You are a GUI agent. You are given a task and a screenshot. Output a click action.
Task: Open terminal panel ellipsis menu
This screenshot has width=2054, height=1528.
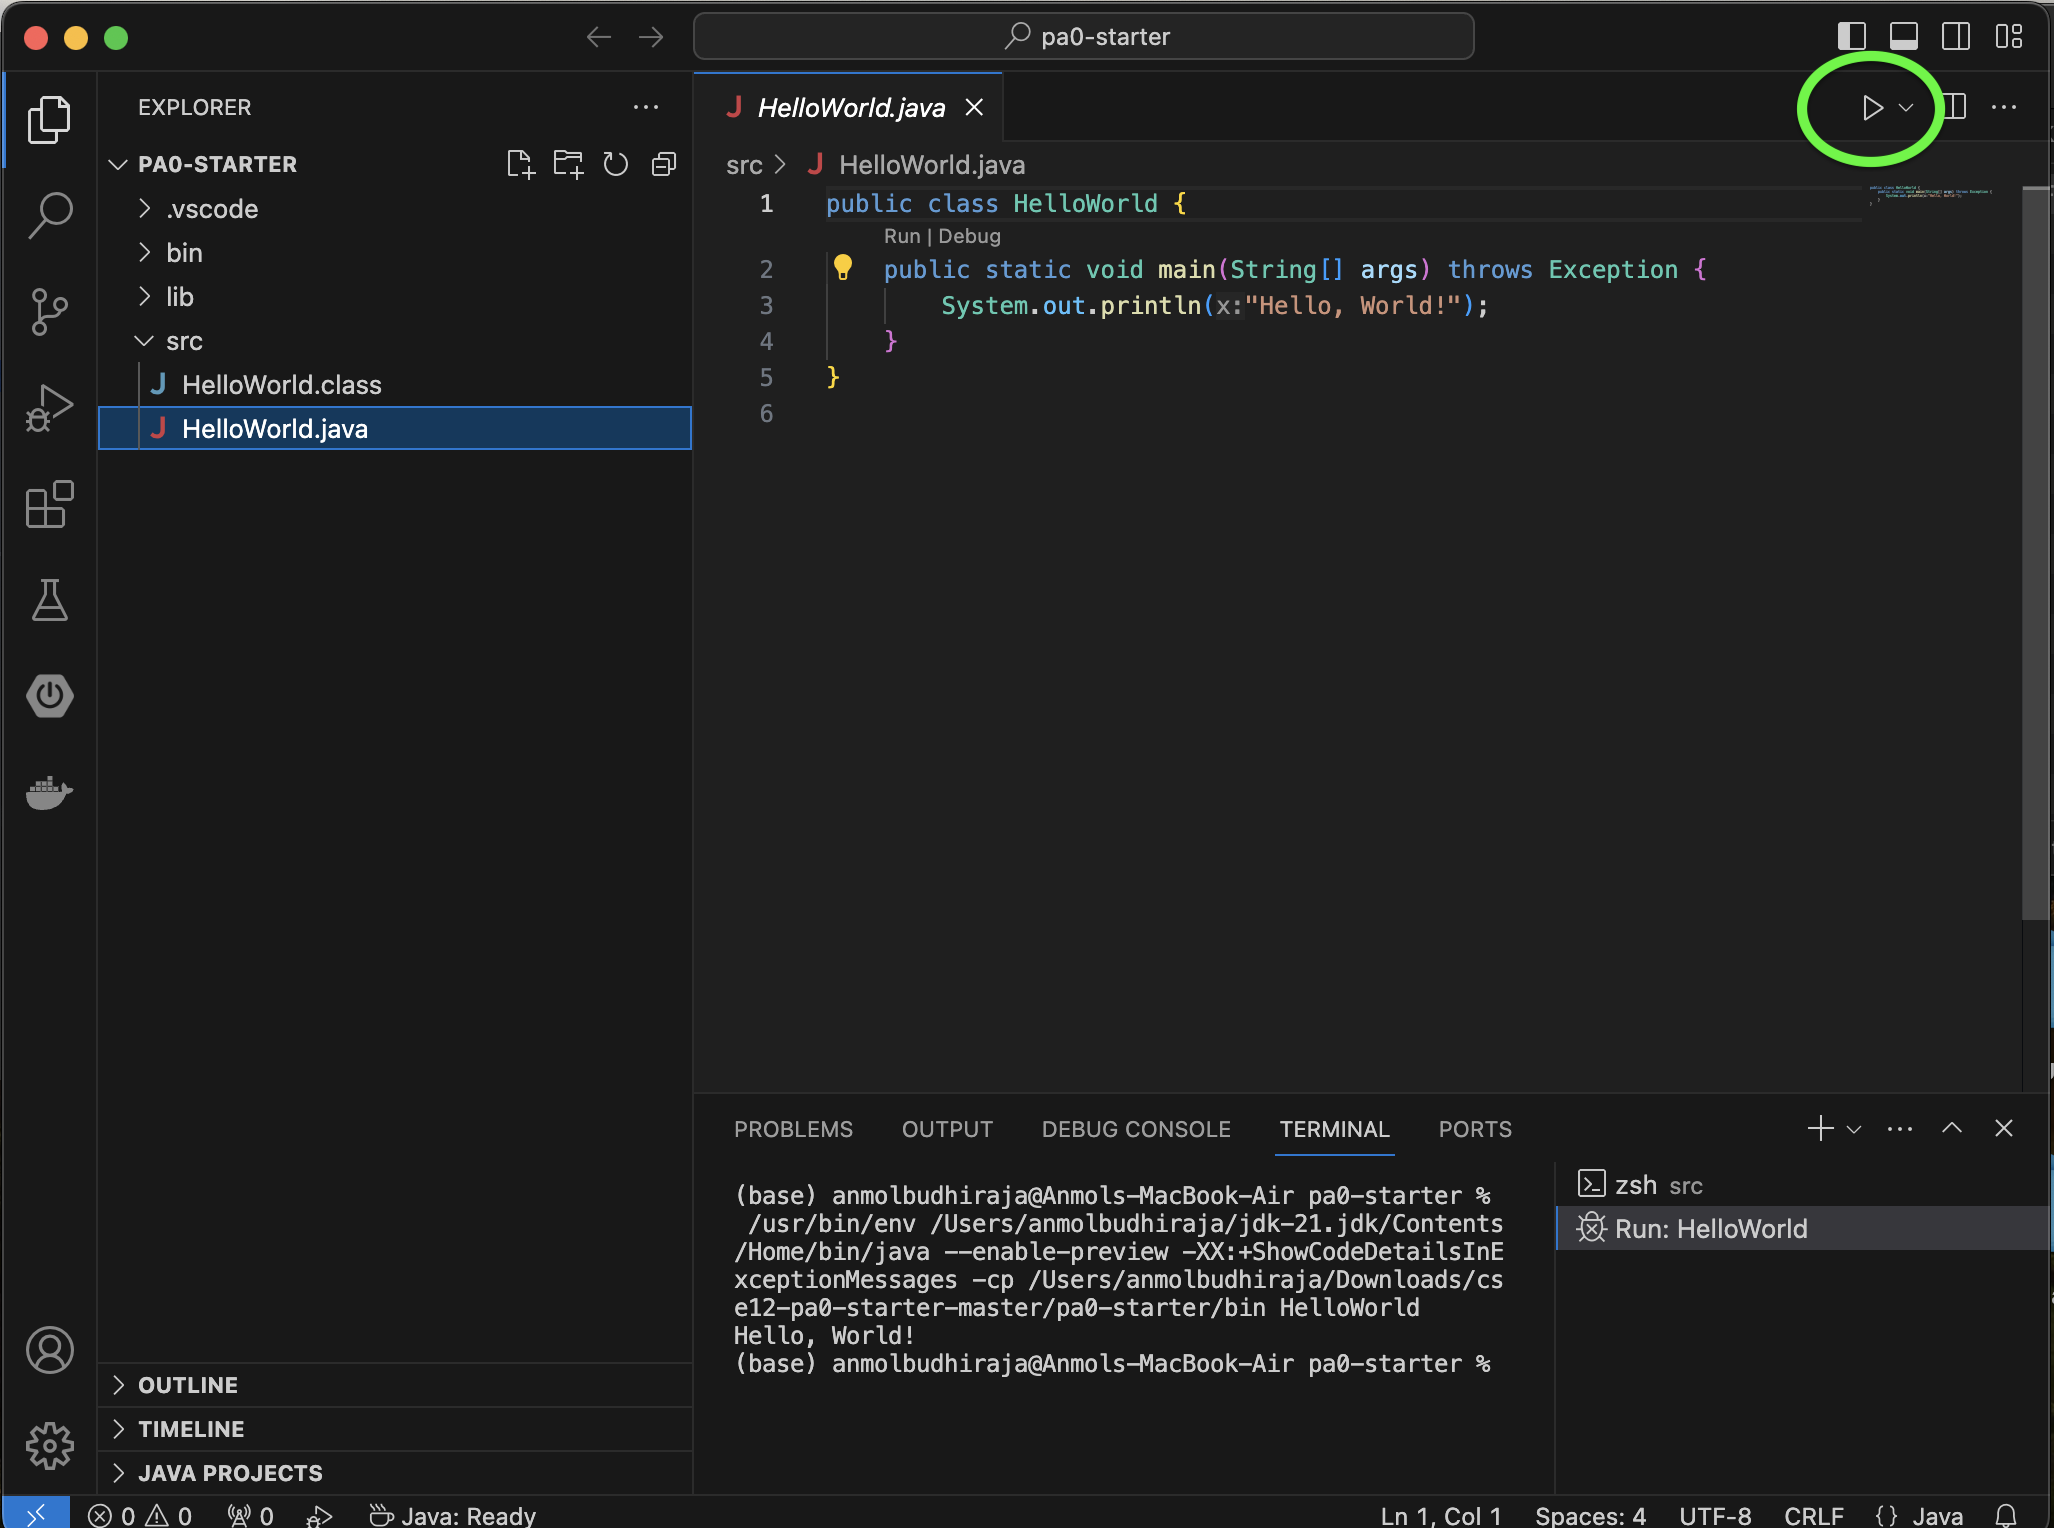click(1900, 1129)
